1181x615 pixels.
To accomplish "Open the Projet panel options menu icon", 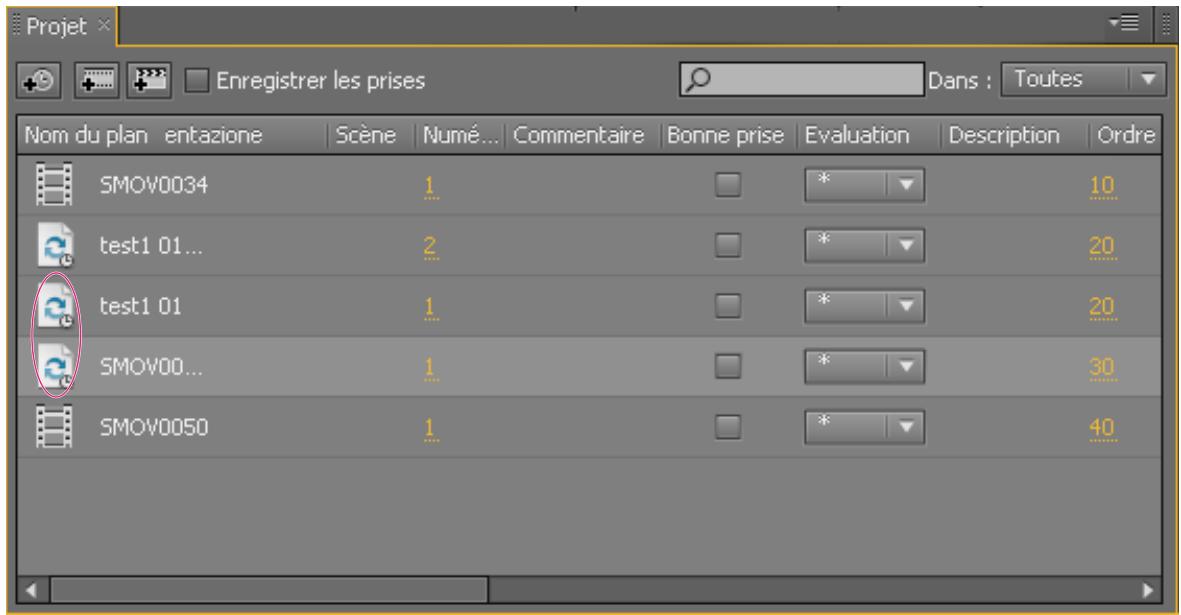I will click(1124, 23).
